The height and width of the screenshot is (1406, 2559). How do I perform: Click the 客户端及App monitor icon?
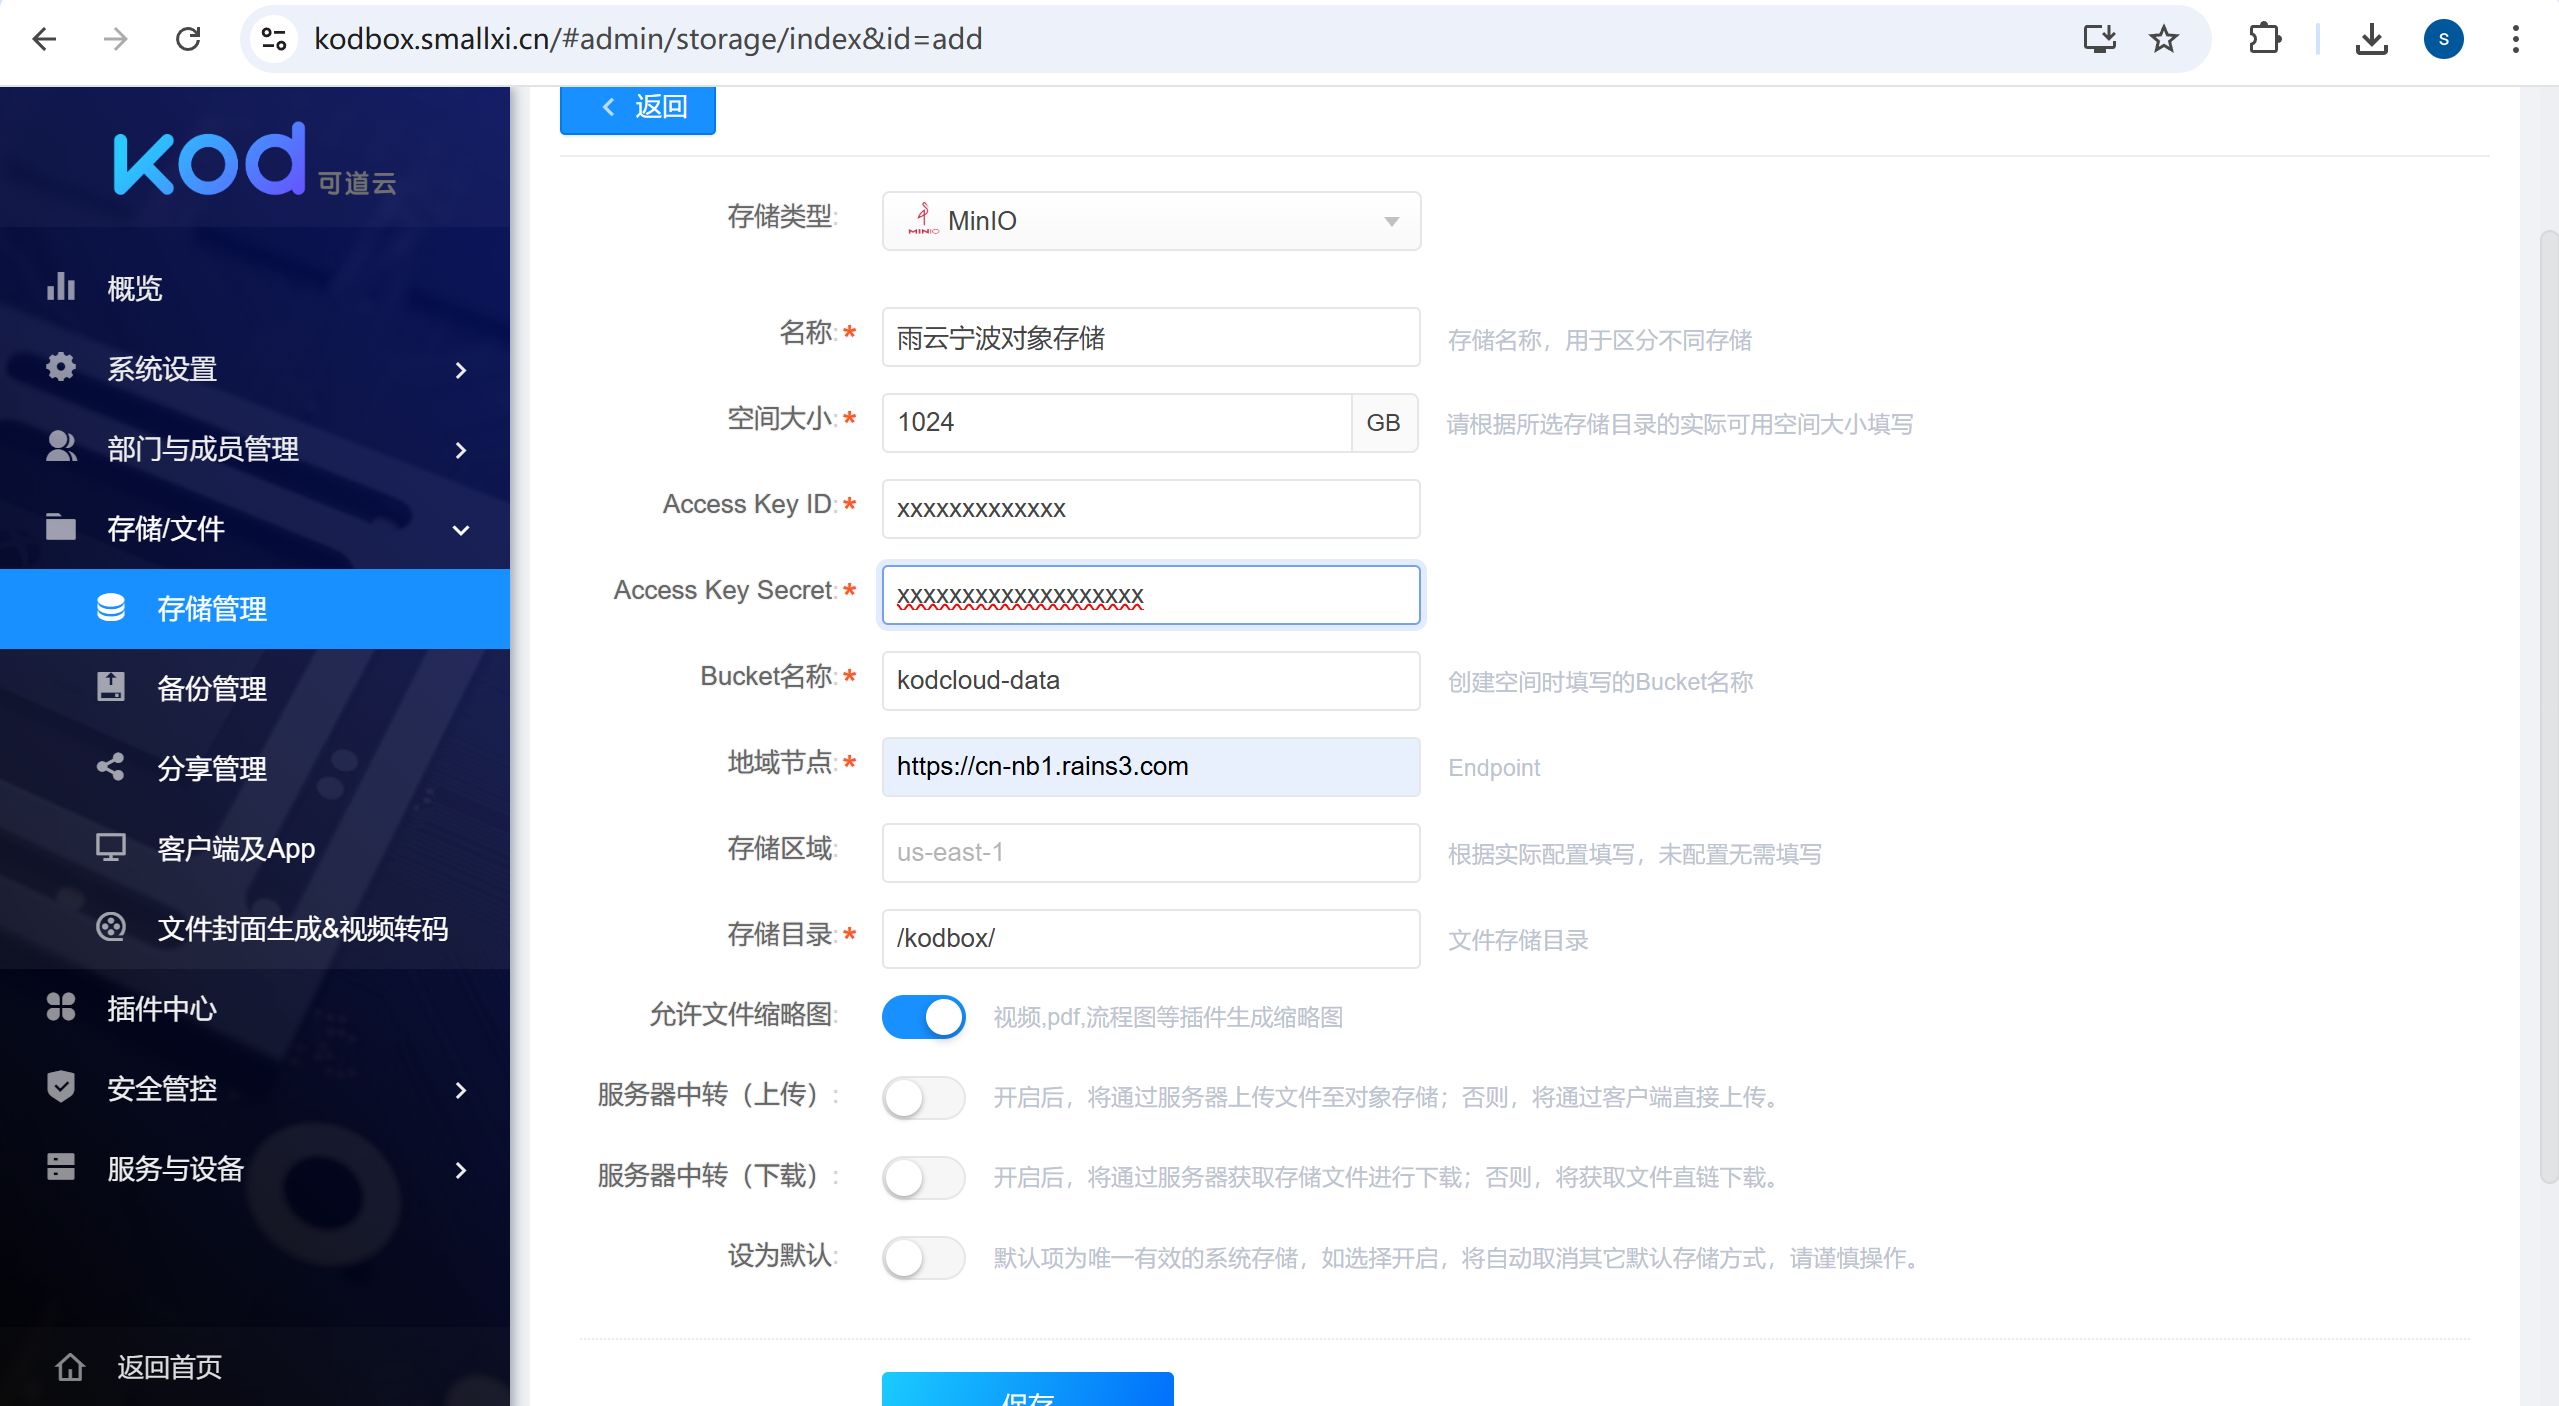(111, 847)
